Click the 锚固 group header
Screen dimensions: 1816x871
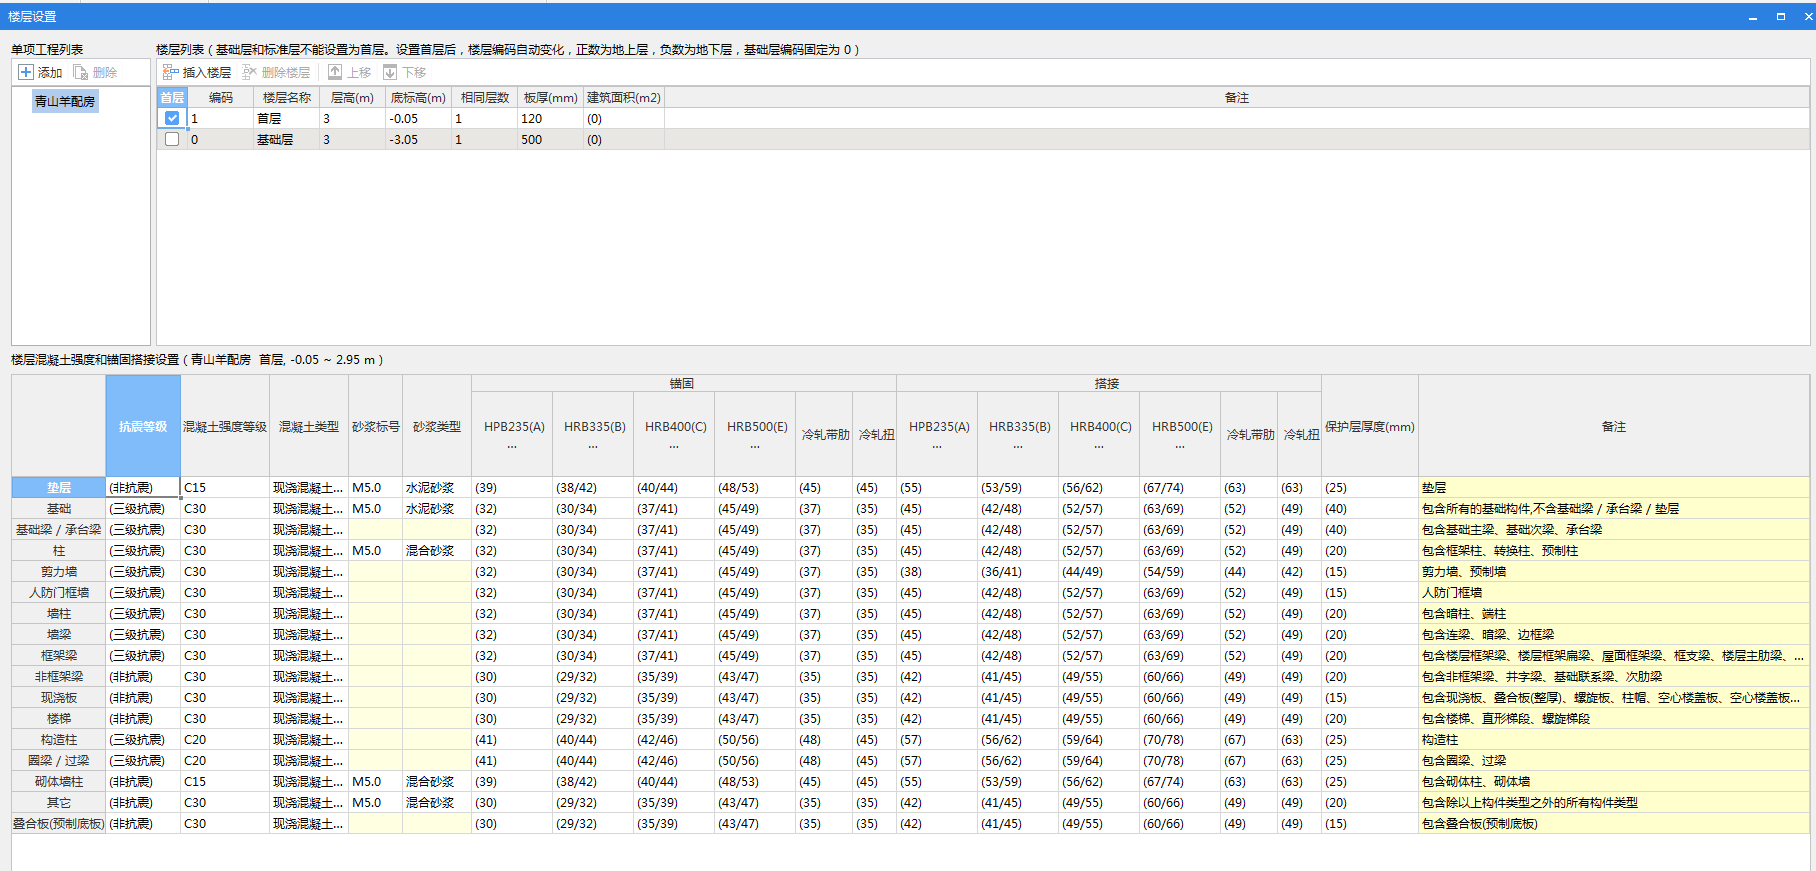[x=683, y=383]
